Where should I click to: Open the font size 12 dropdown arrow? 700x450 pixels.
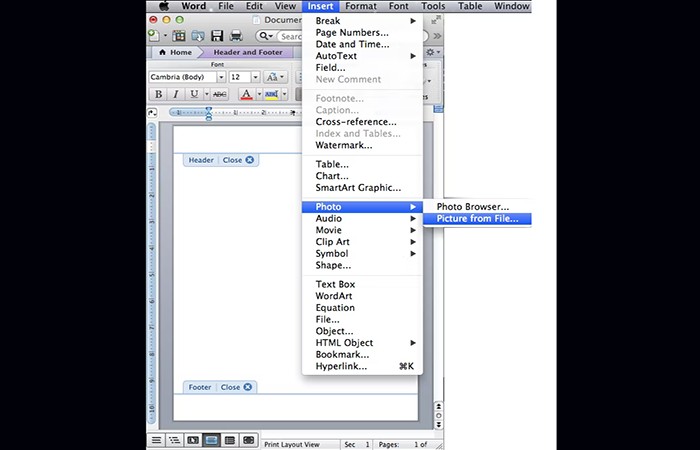click(x=255, y=77)
